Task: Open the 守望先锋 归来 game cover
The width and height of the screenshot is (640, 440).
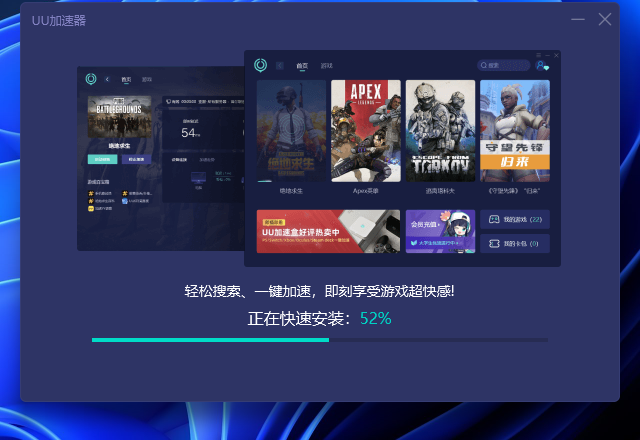Action: (x=514, y=130)
